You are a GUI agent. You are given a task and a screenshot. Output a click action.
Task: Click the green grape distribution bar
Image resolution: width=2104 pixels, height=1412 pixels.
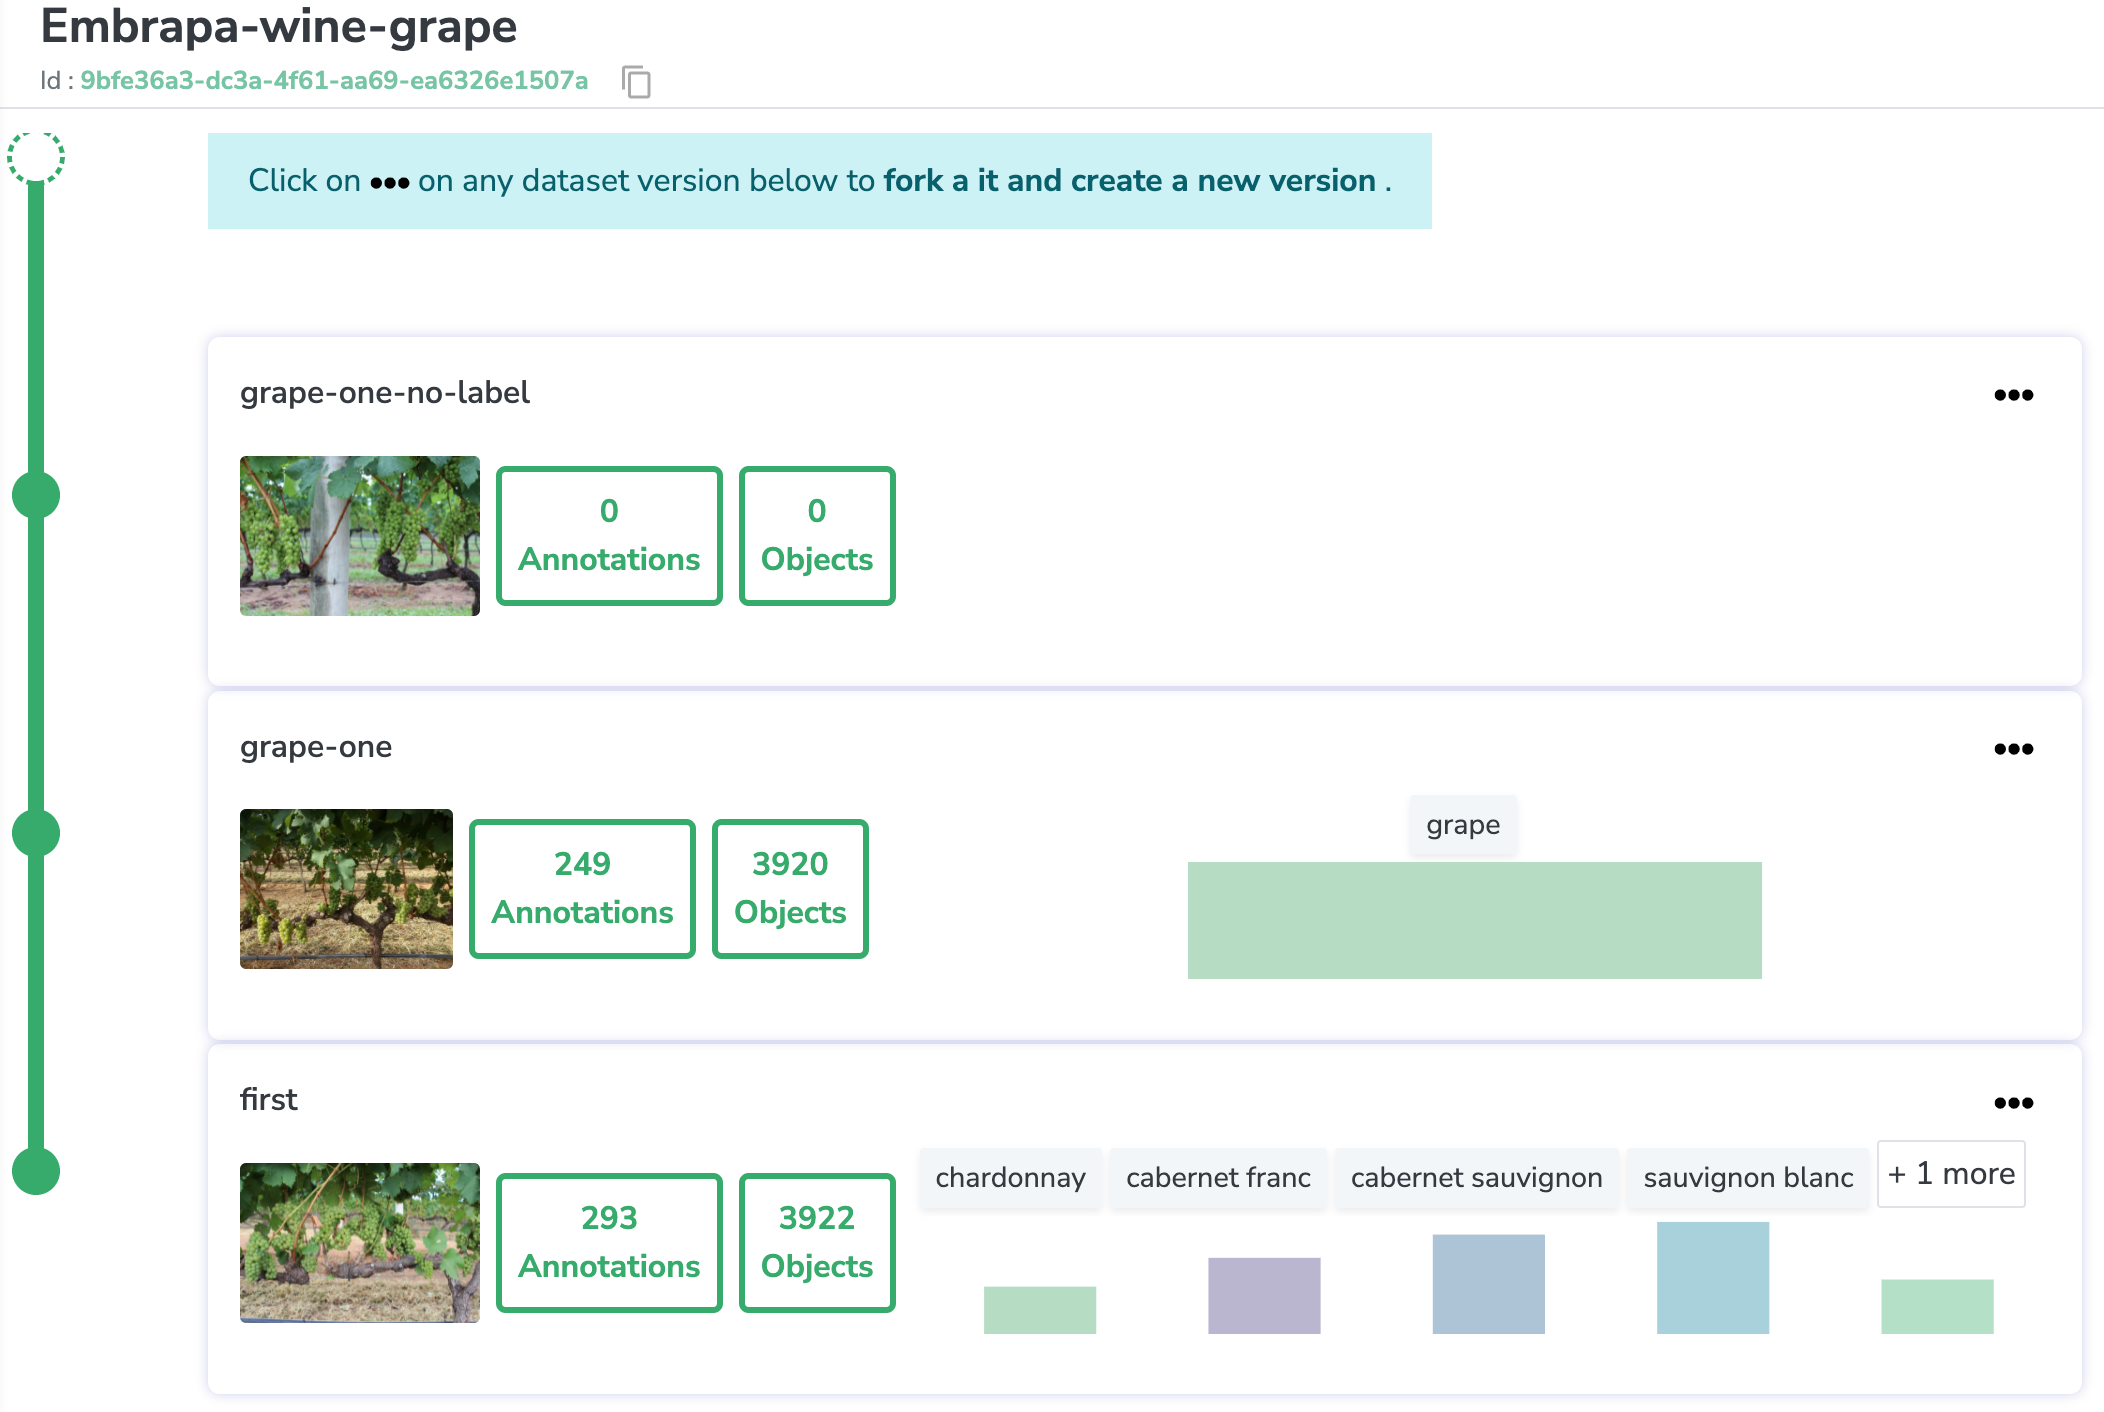tap(1475, 920)
